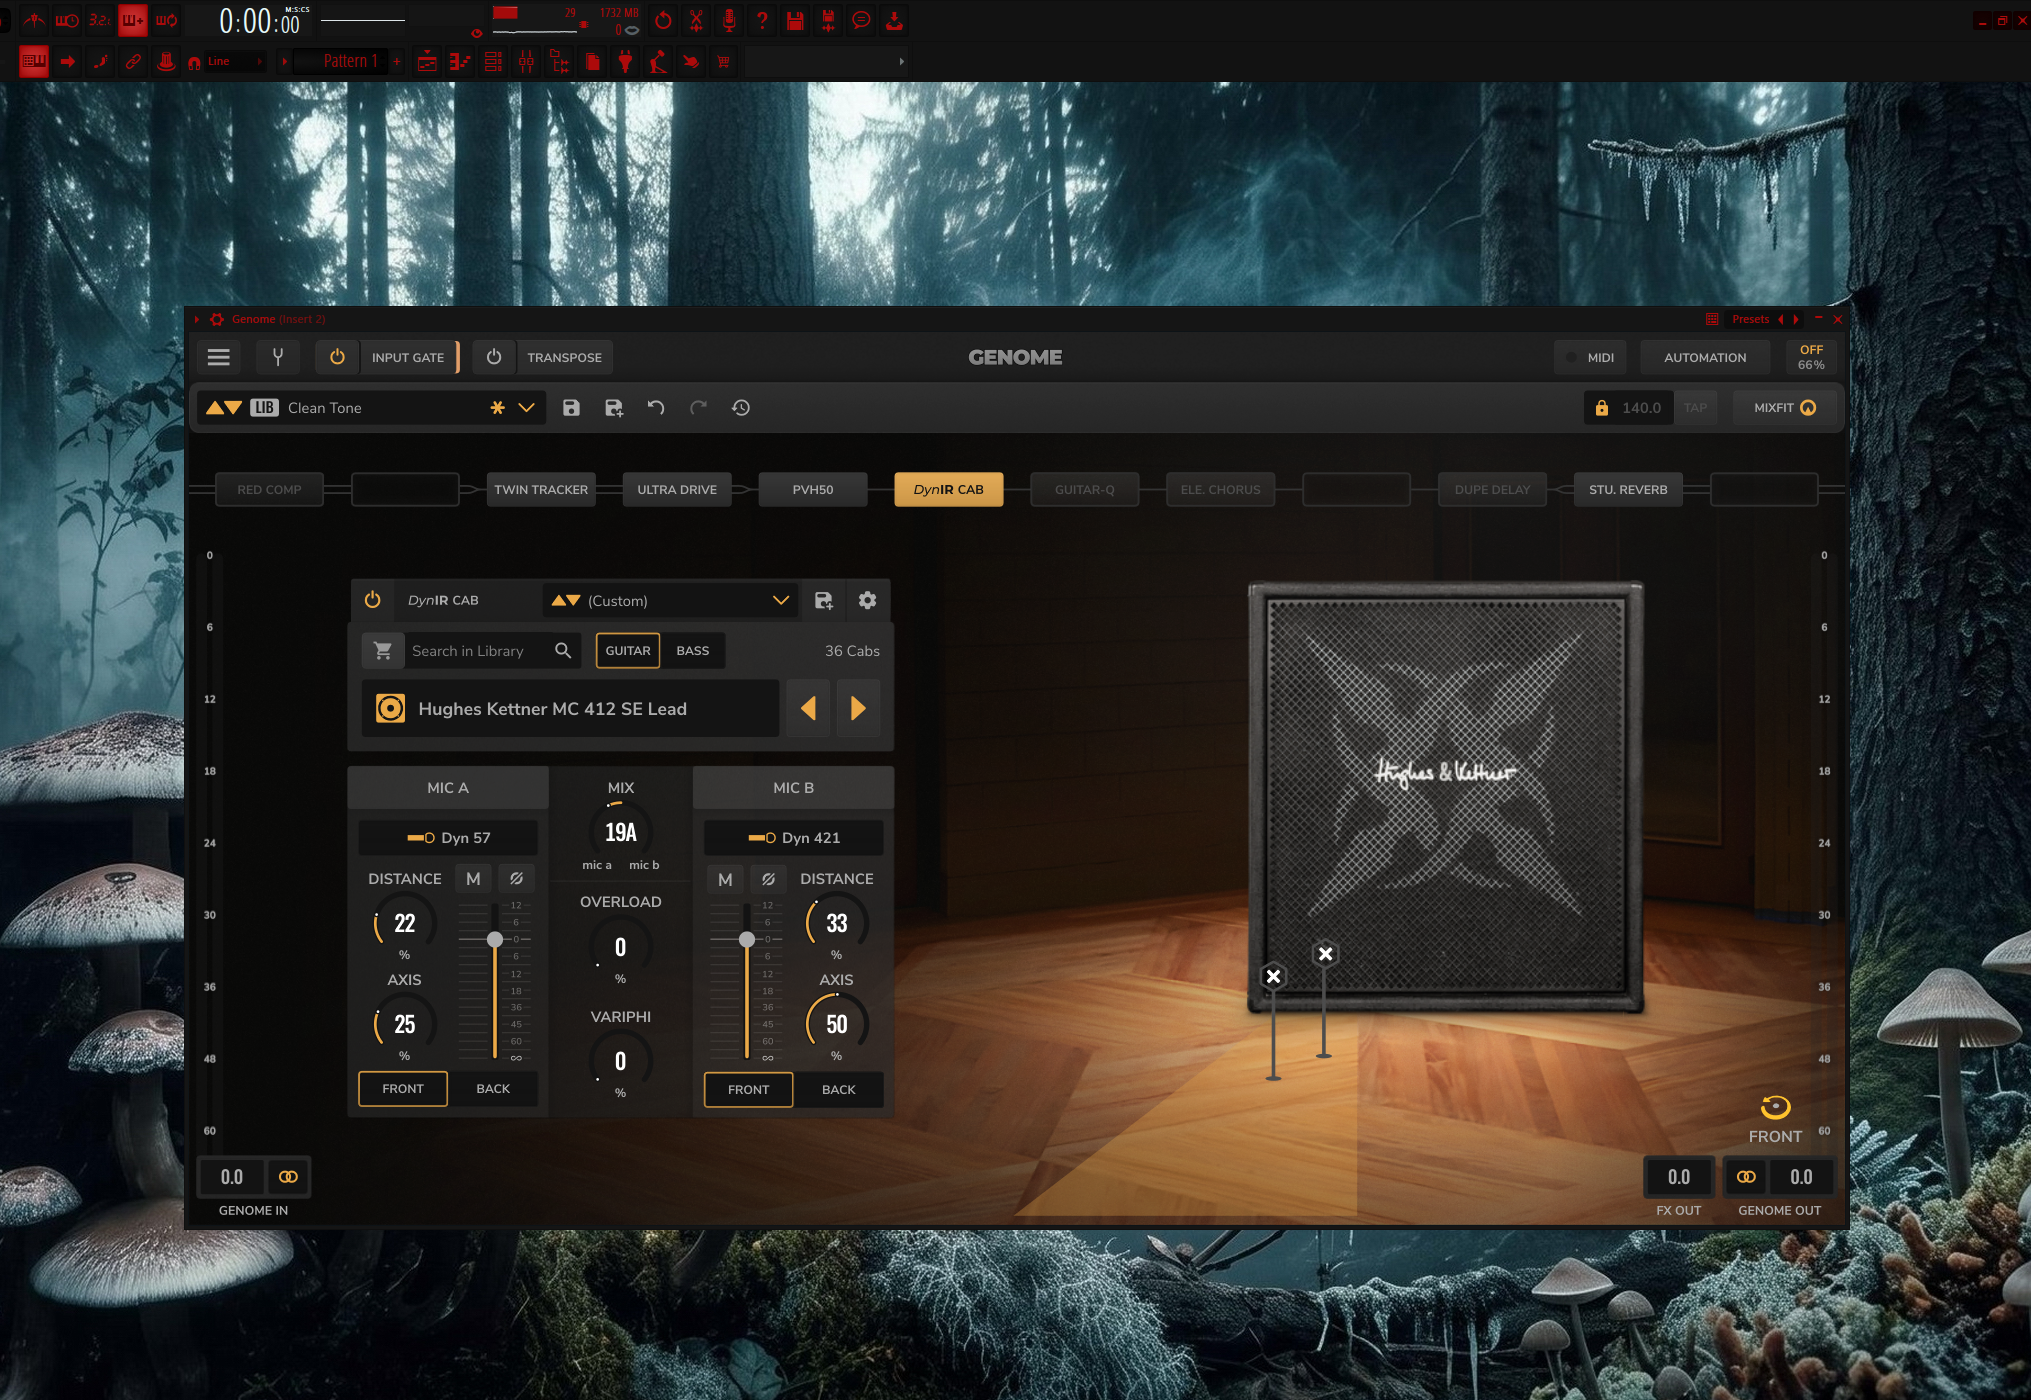2031x1400 pixels.
Task: Click the DynIR CAB settings gear
Action: (867, 600)
